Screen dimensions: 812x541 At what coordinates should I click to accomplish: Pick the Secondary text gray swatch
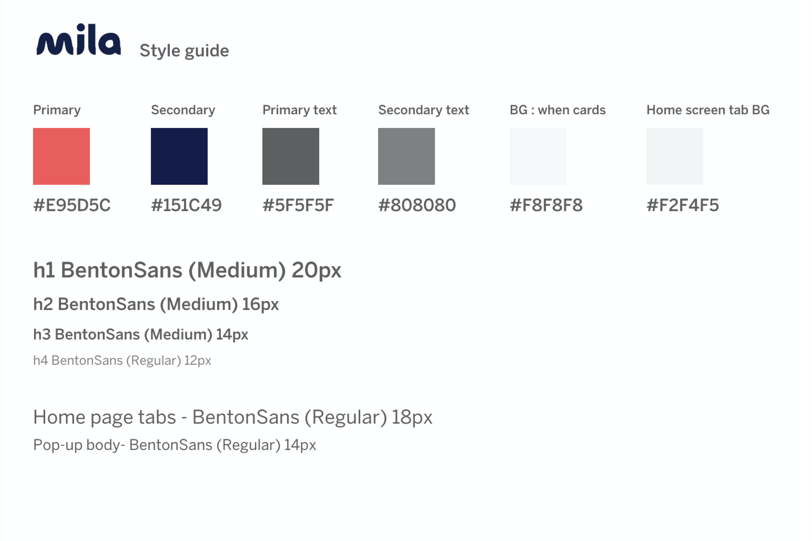(407, 156)
